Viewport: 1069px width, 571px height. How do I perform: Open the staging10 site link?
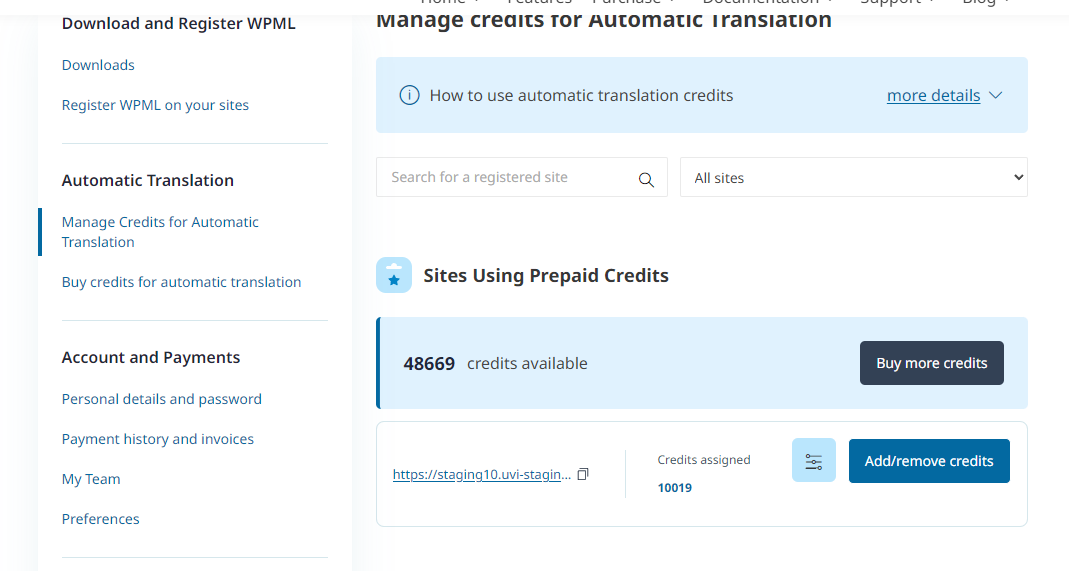tap(482, 475)
